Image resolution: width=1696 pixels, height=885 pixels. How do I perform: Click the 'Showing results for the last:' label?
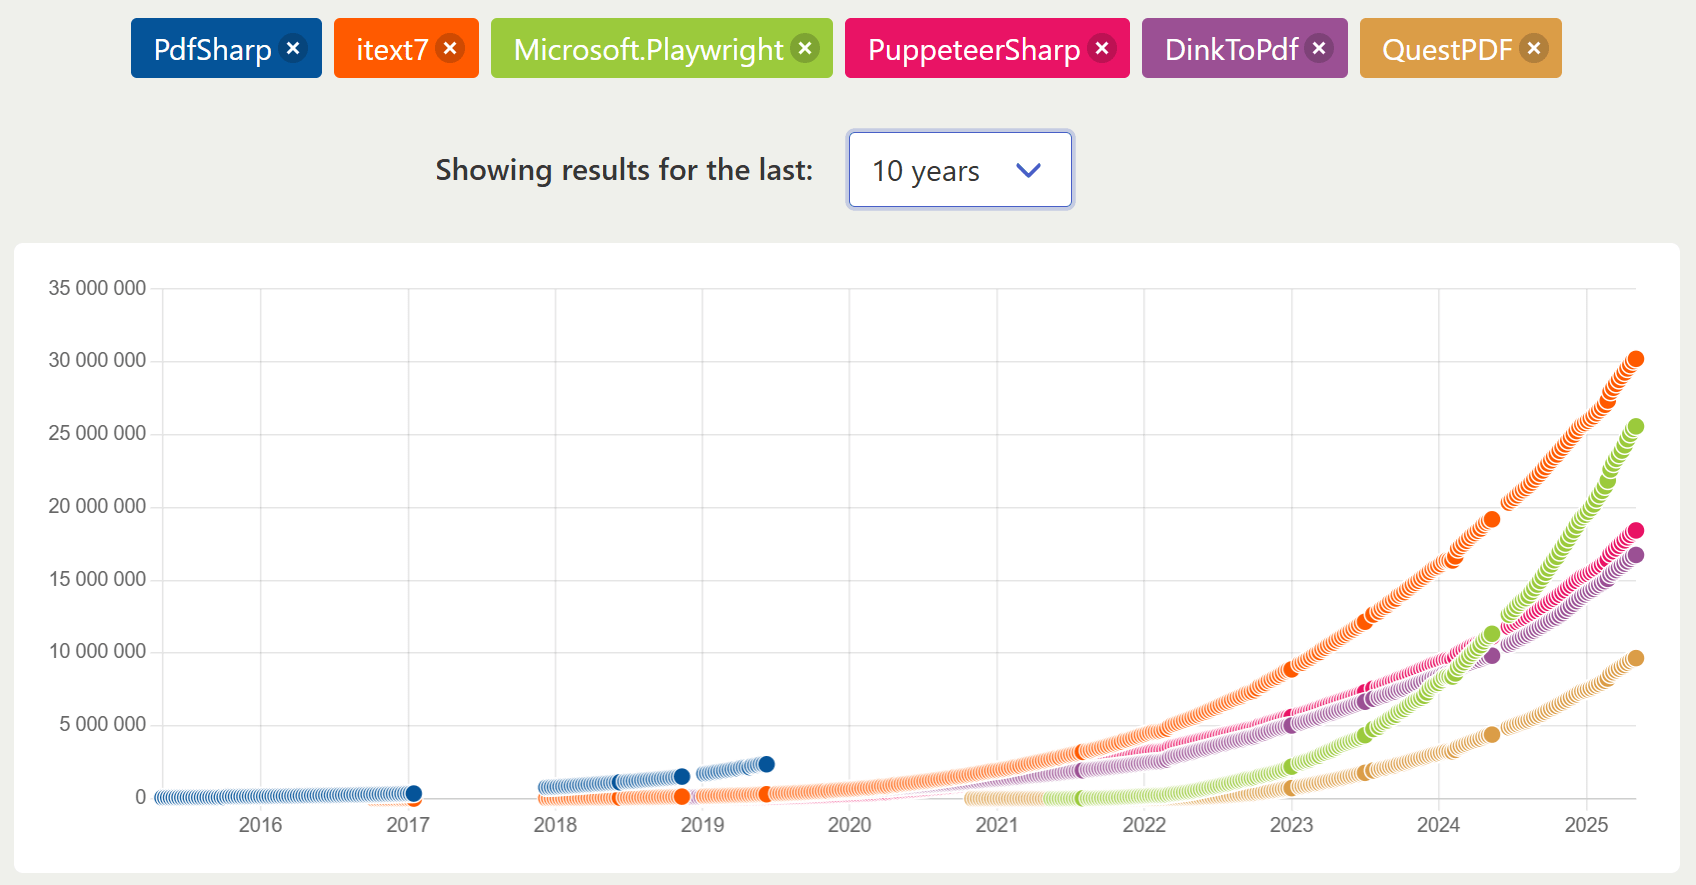click(x=624, y=170)
